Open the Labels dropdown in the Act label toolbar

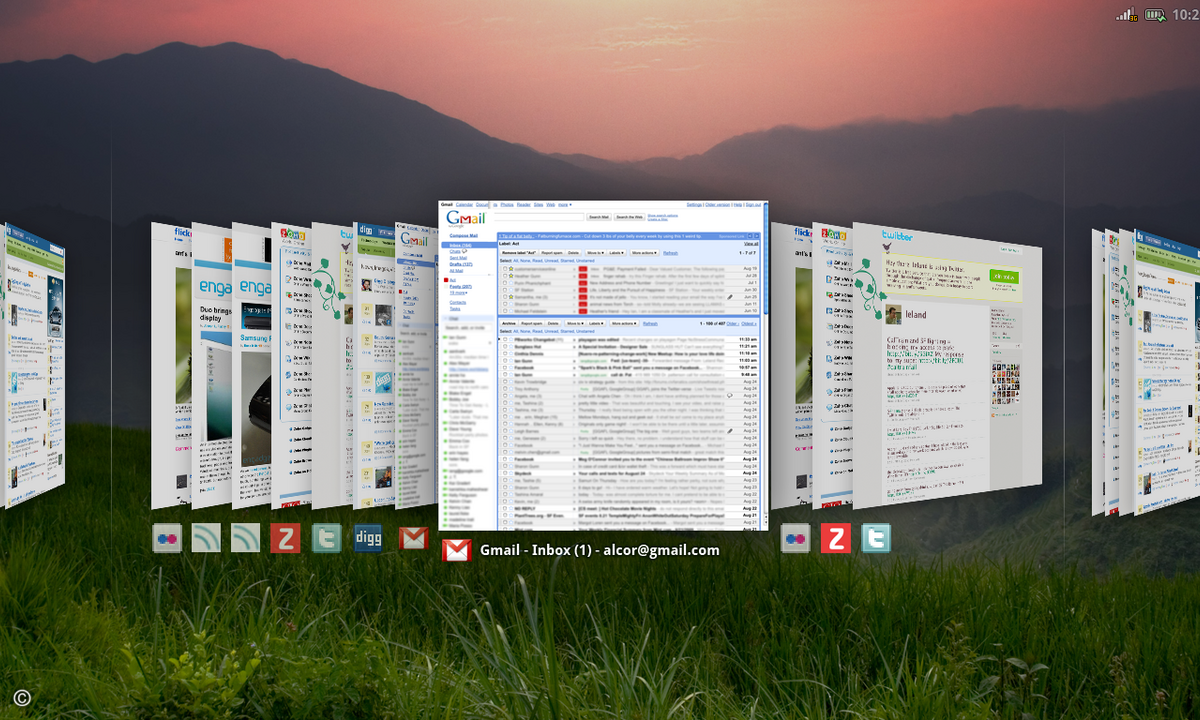tap(617, 253)
